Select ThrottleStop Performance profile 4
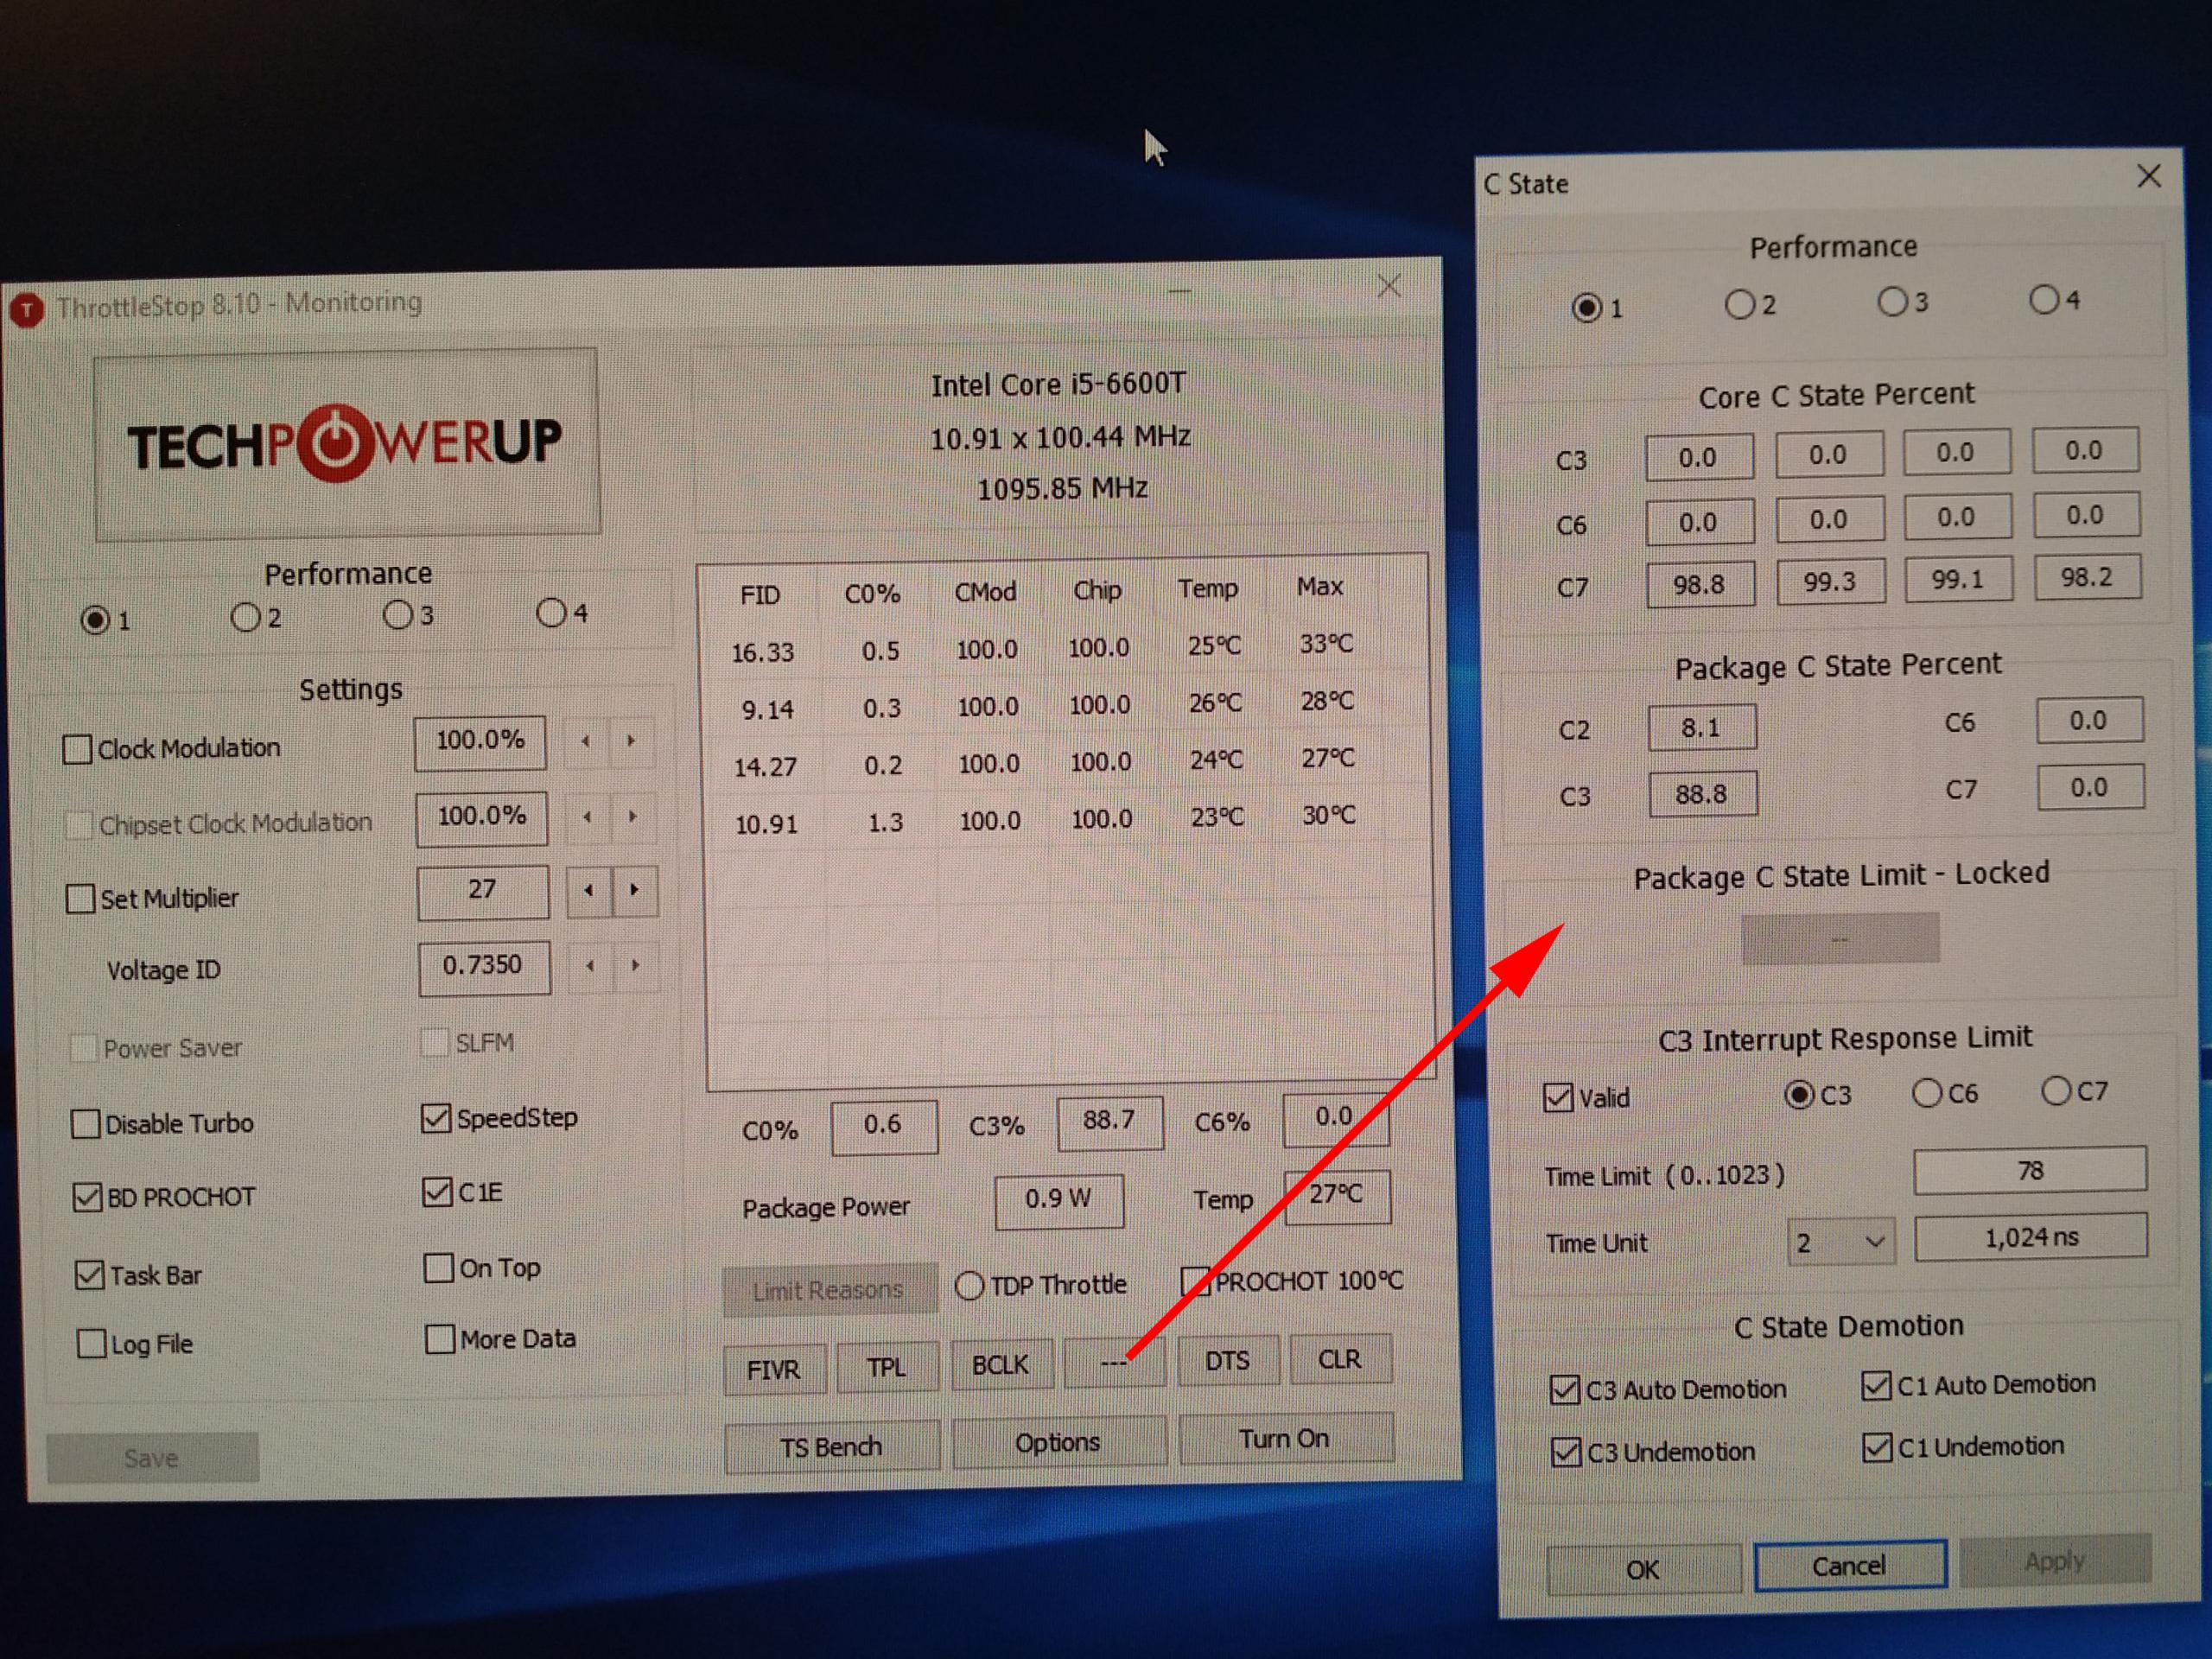This screenshot has height=1659, width=2212. [551, 611]
